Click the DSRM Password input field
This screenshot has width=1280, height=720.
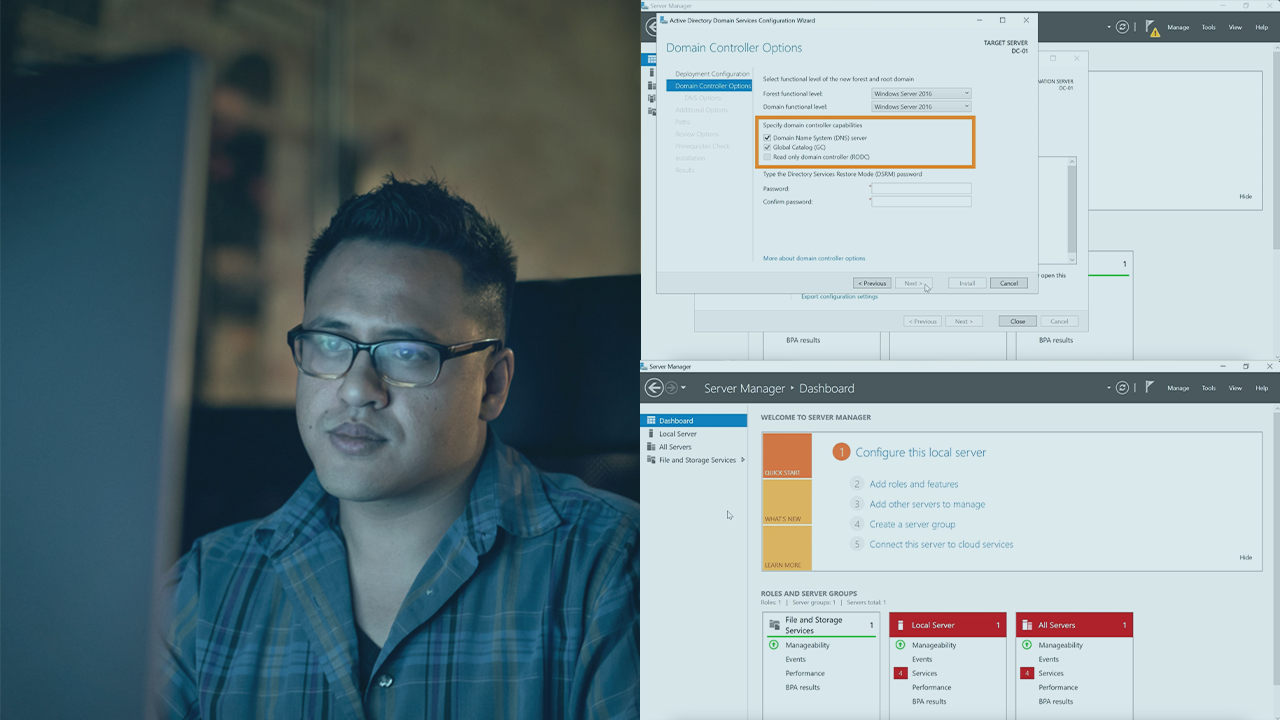(921, 188)
